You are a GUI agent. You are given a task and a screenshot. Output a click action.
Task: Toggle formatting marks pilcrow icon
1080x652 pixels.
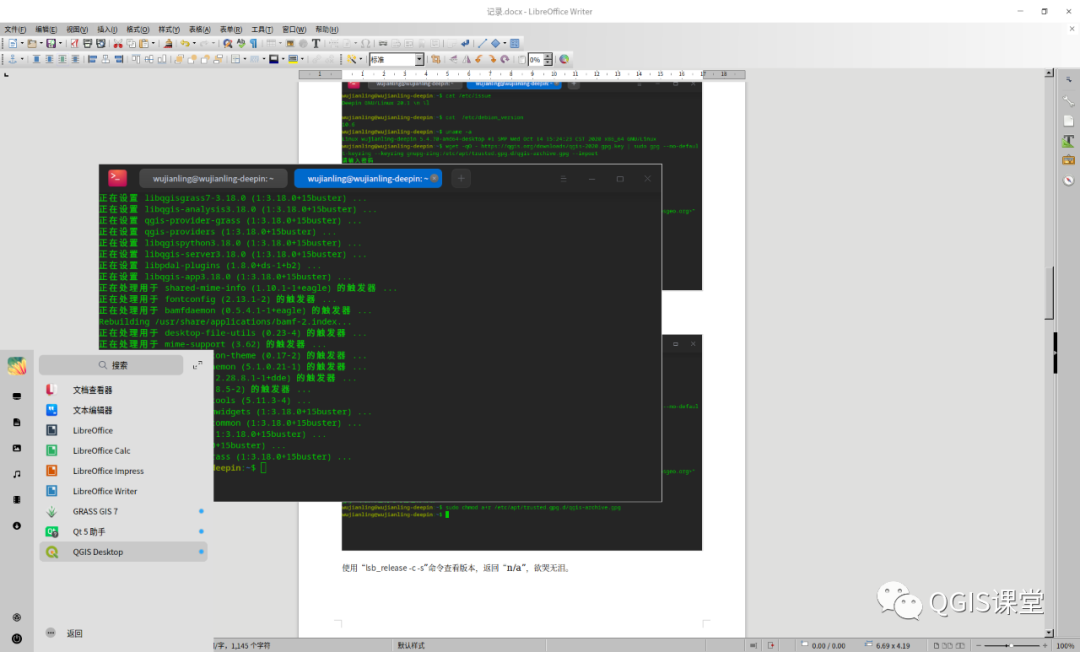point(253,43)
